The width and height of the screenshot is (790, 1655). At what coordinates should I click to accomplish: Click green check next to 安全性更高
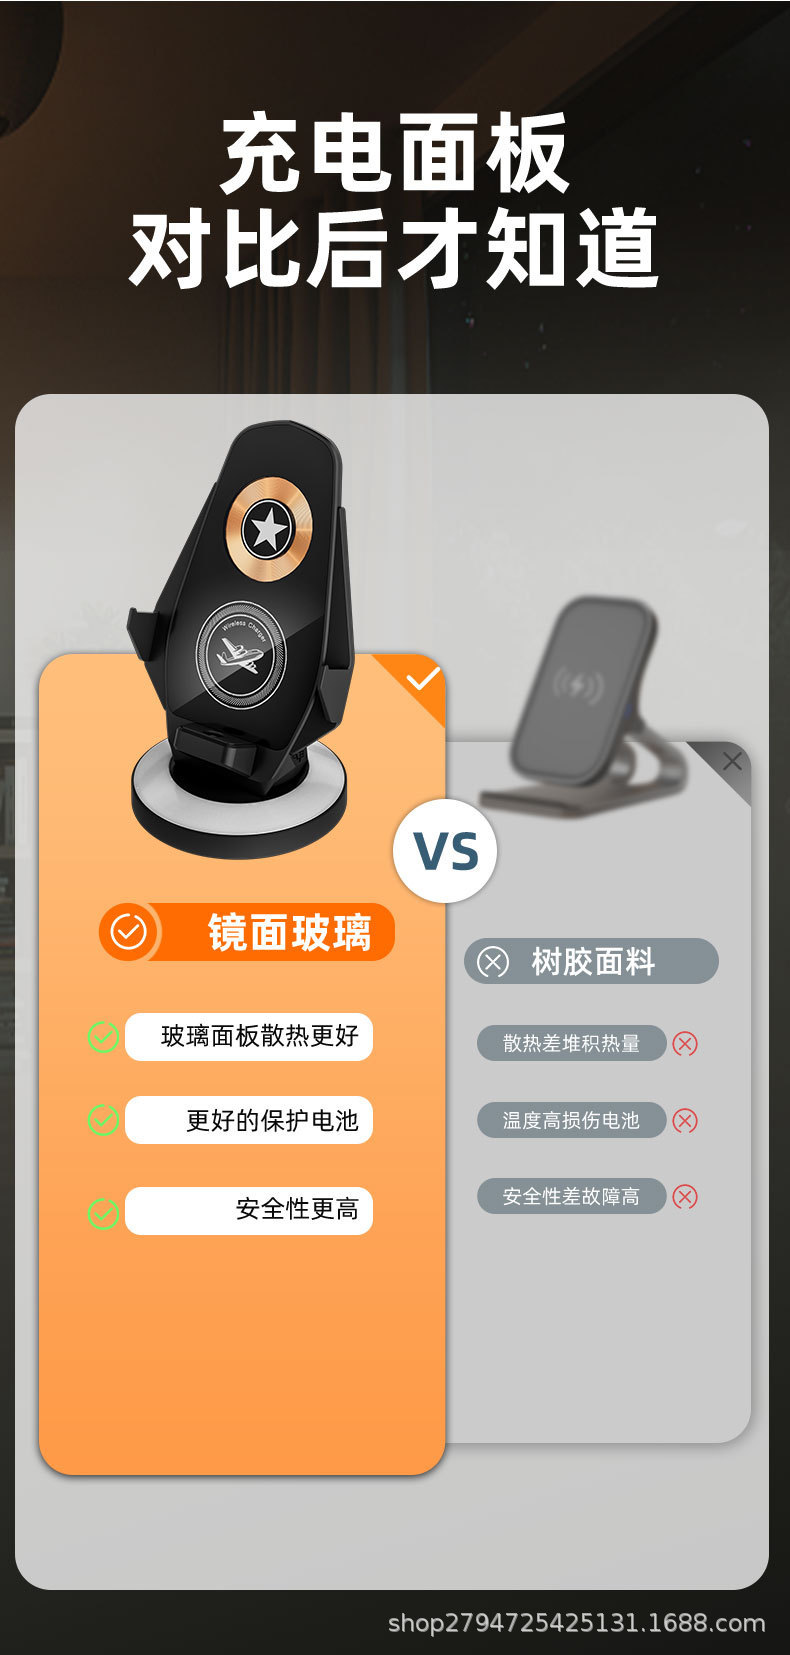(103, 1213)
